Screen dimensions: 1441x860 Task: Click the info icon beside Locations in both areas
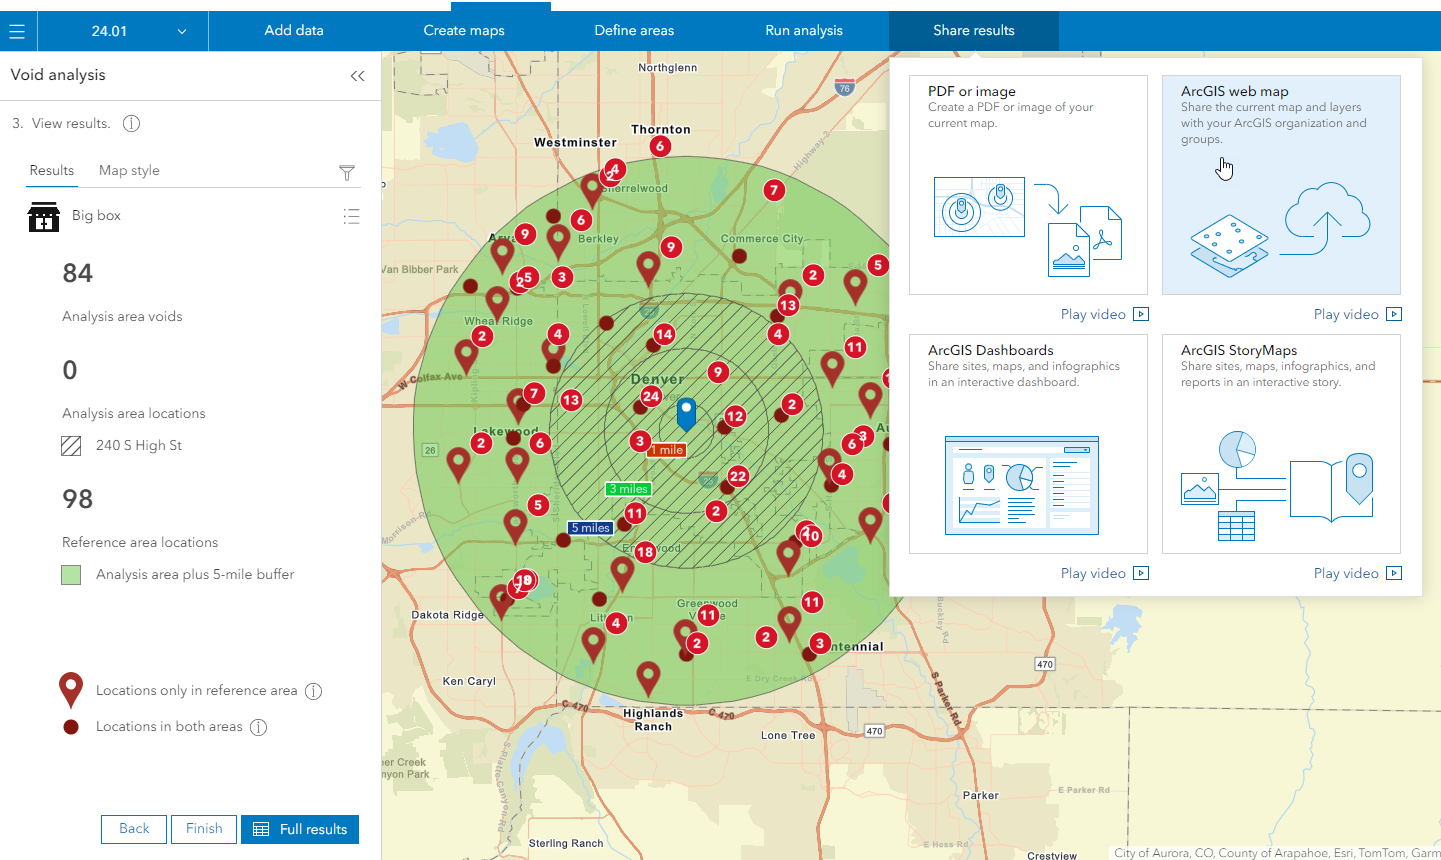pyautogui.click(x=258, y=726)
